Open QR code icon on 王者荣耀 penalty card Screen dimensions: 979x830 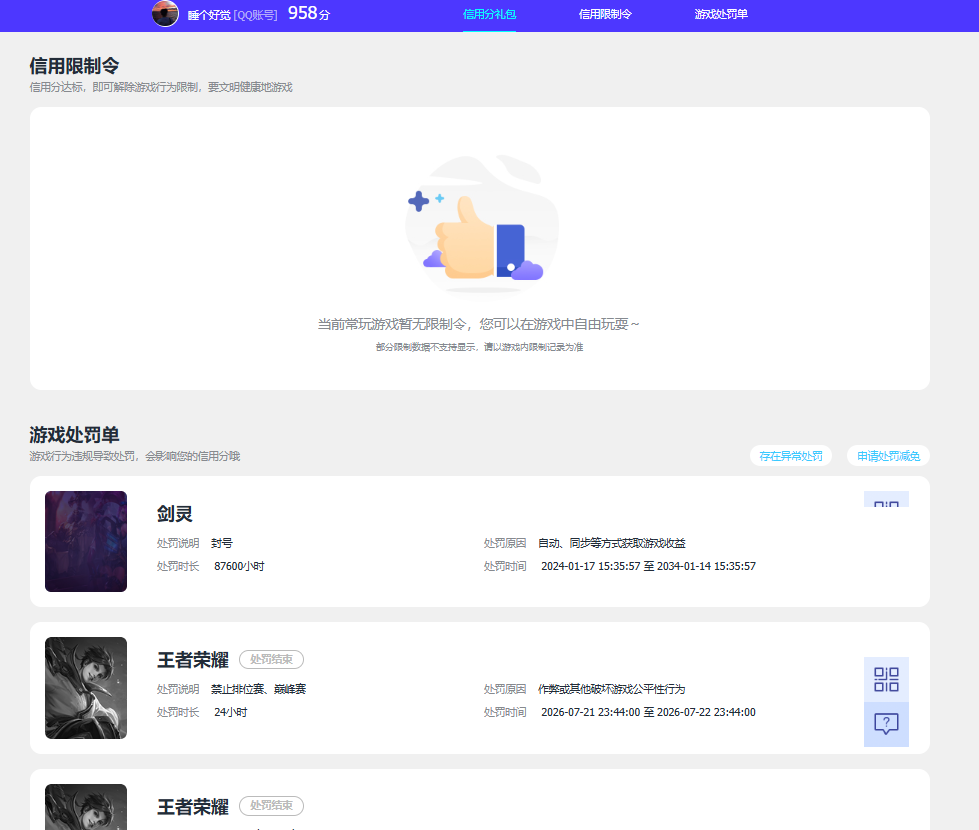point(886,679)
